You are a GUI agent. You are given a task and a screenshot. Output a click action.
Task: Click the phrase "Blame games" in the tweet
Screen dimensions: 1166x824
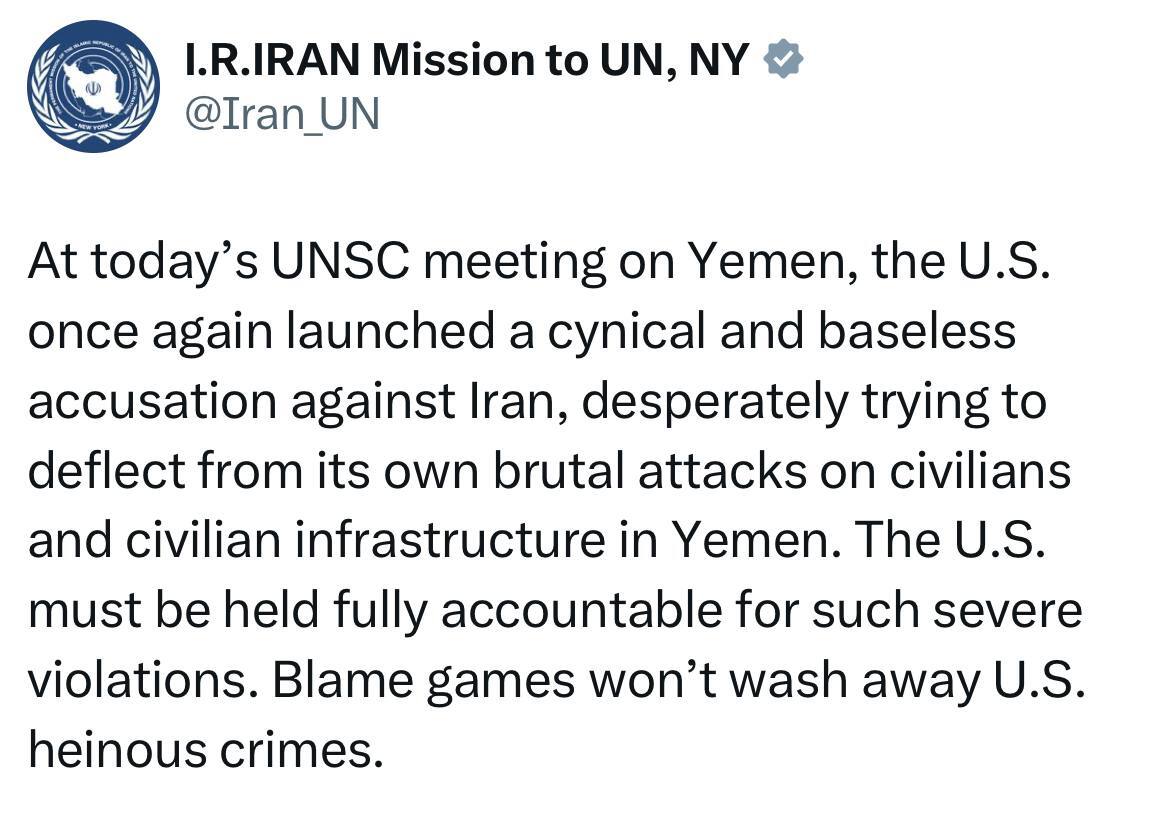coord(424,680)
